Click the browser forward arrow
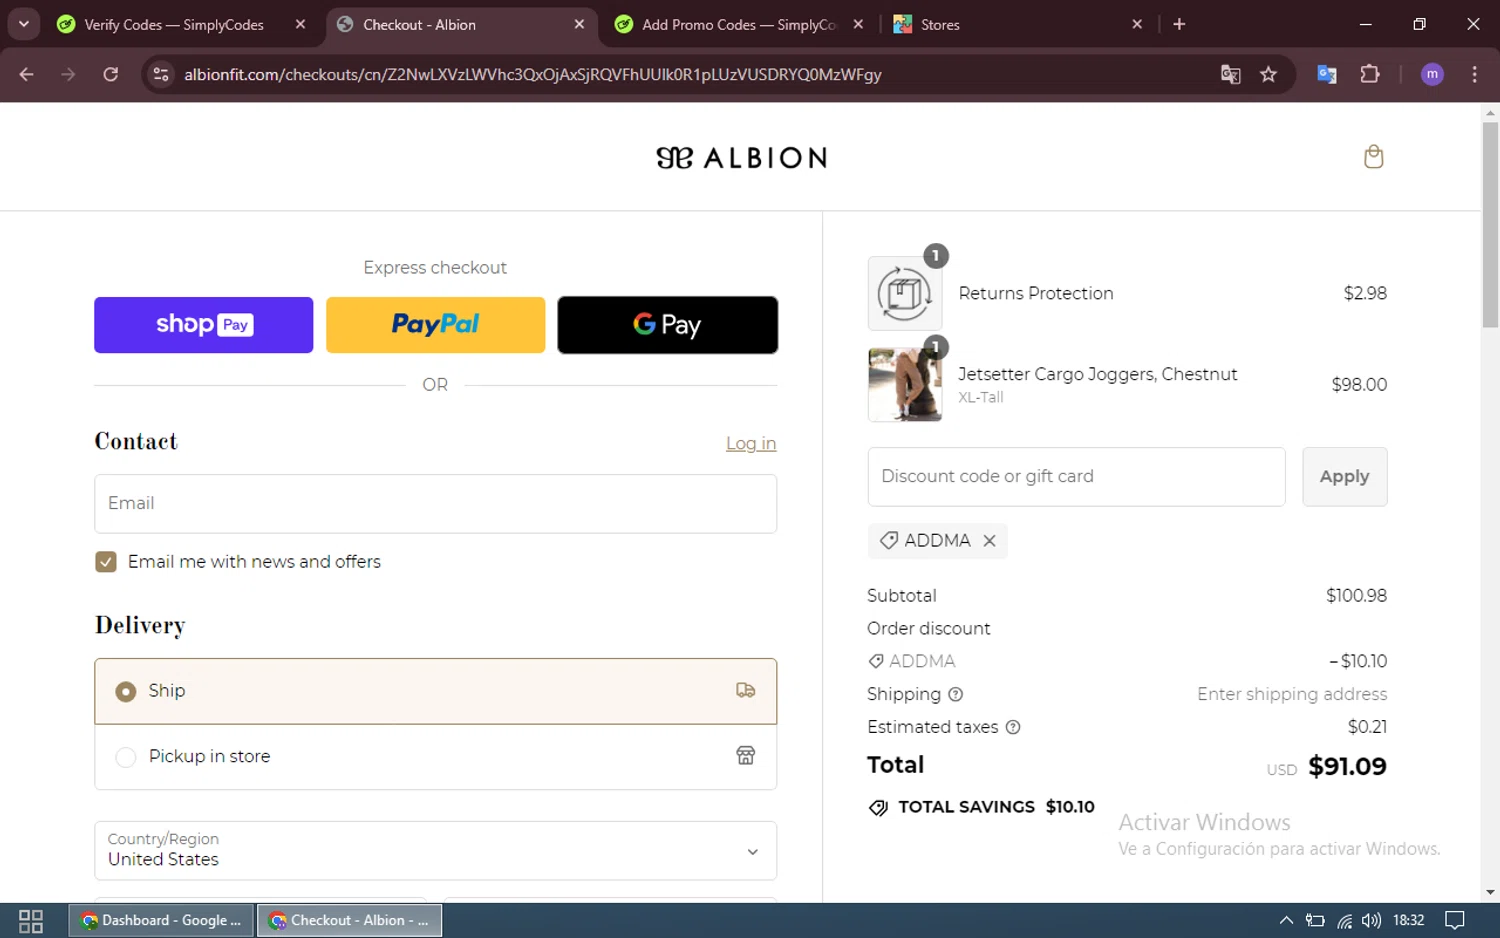The height and width of the screenshot is (938, 1500). (68, 74)
